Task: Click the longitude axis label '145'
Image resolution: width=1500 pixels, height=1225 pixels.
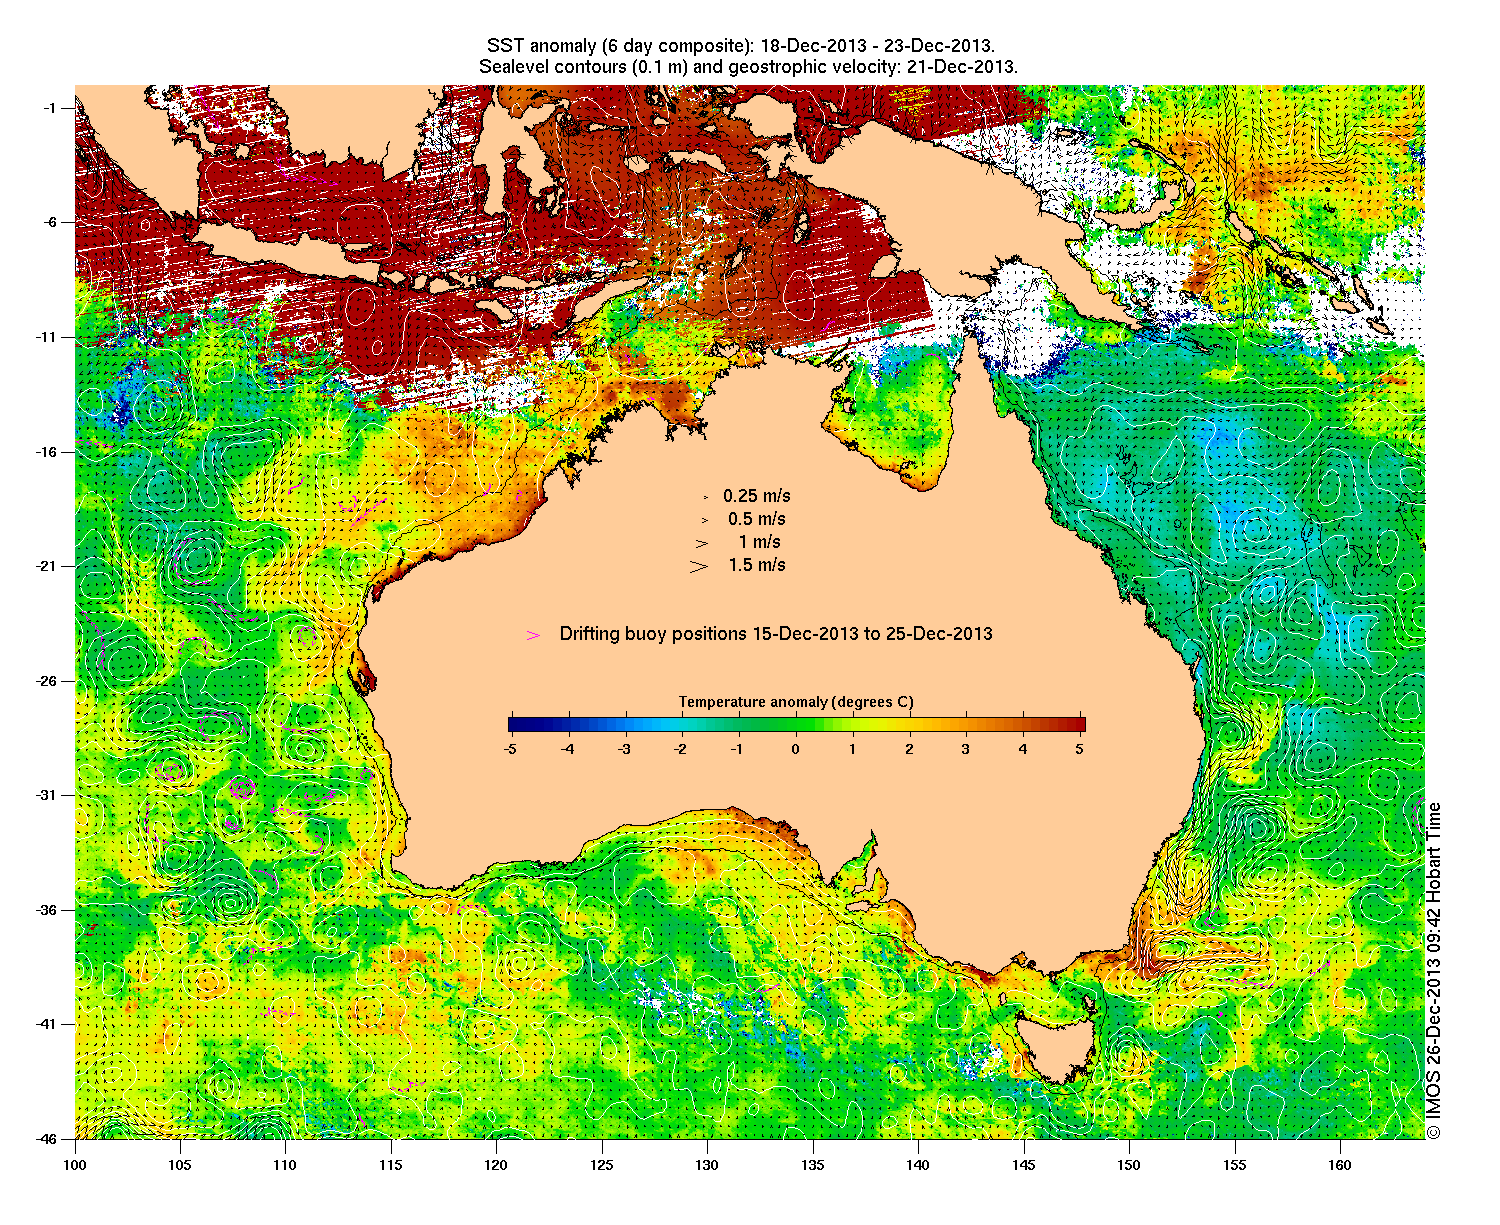Action: (x=1024, y=1165)
